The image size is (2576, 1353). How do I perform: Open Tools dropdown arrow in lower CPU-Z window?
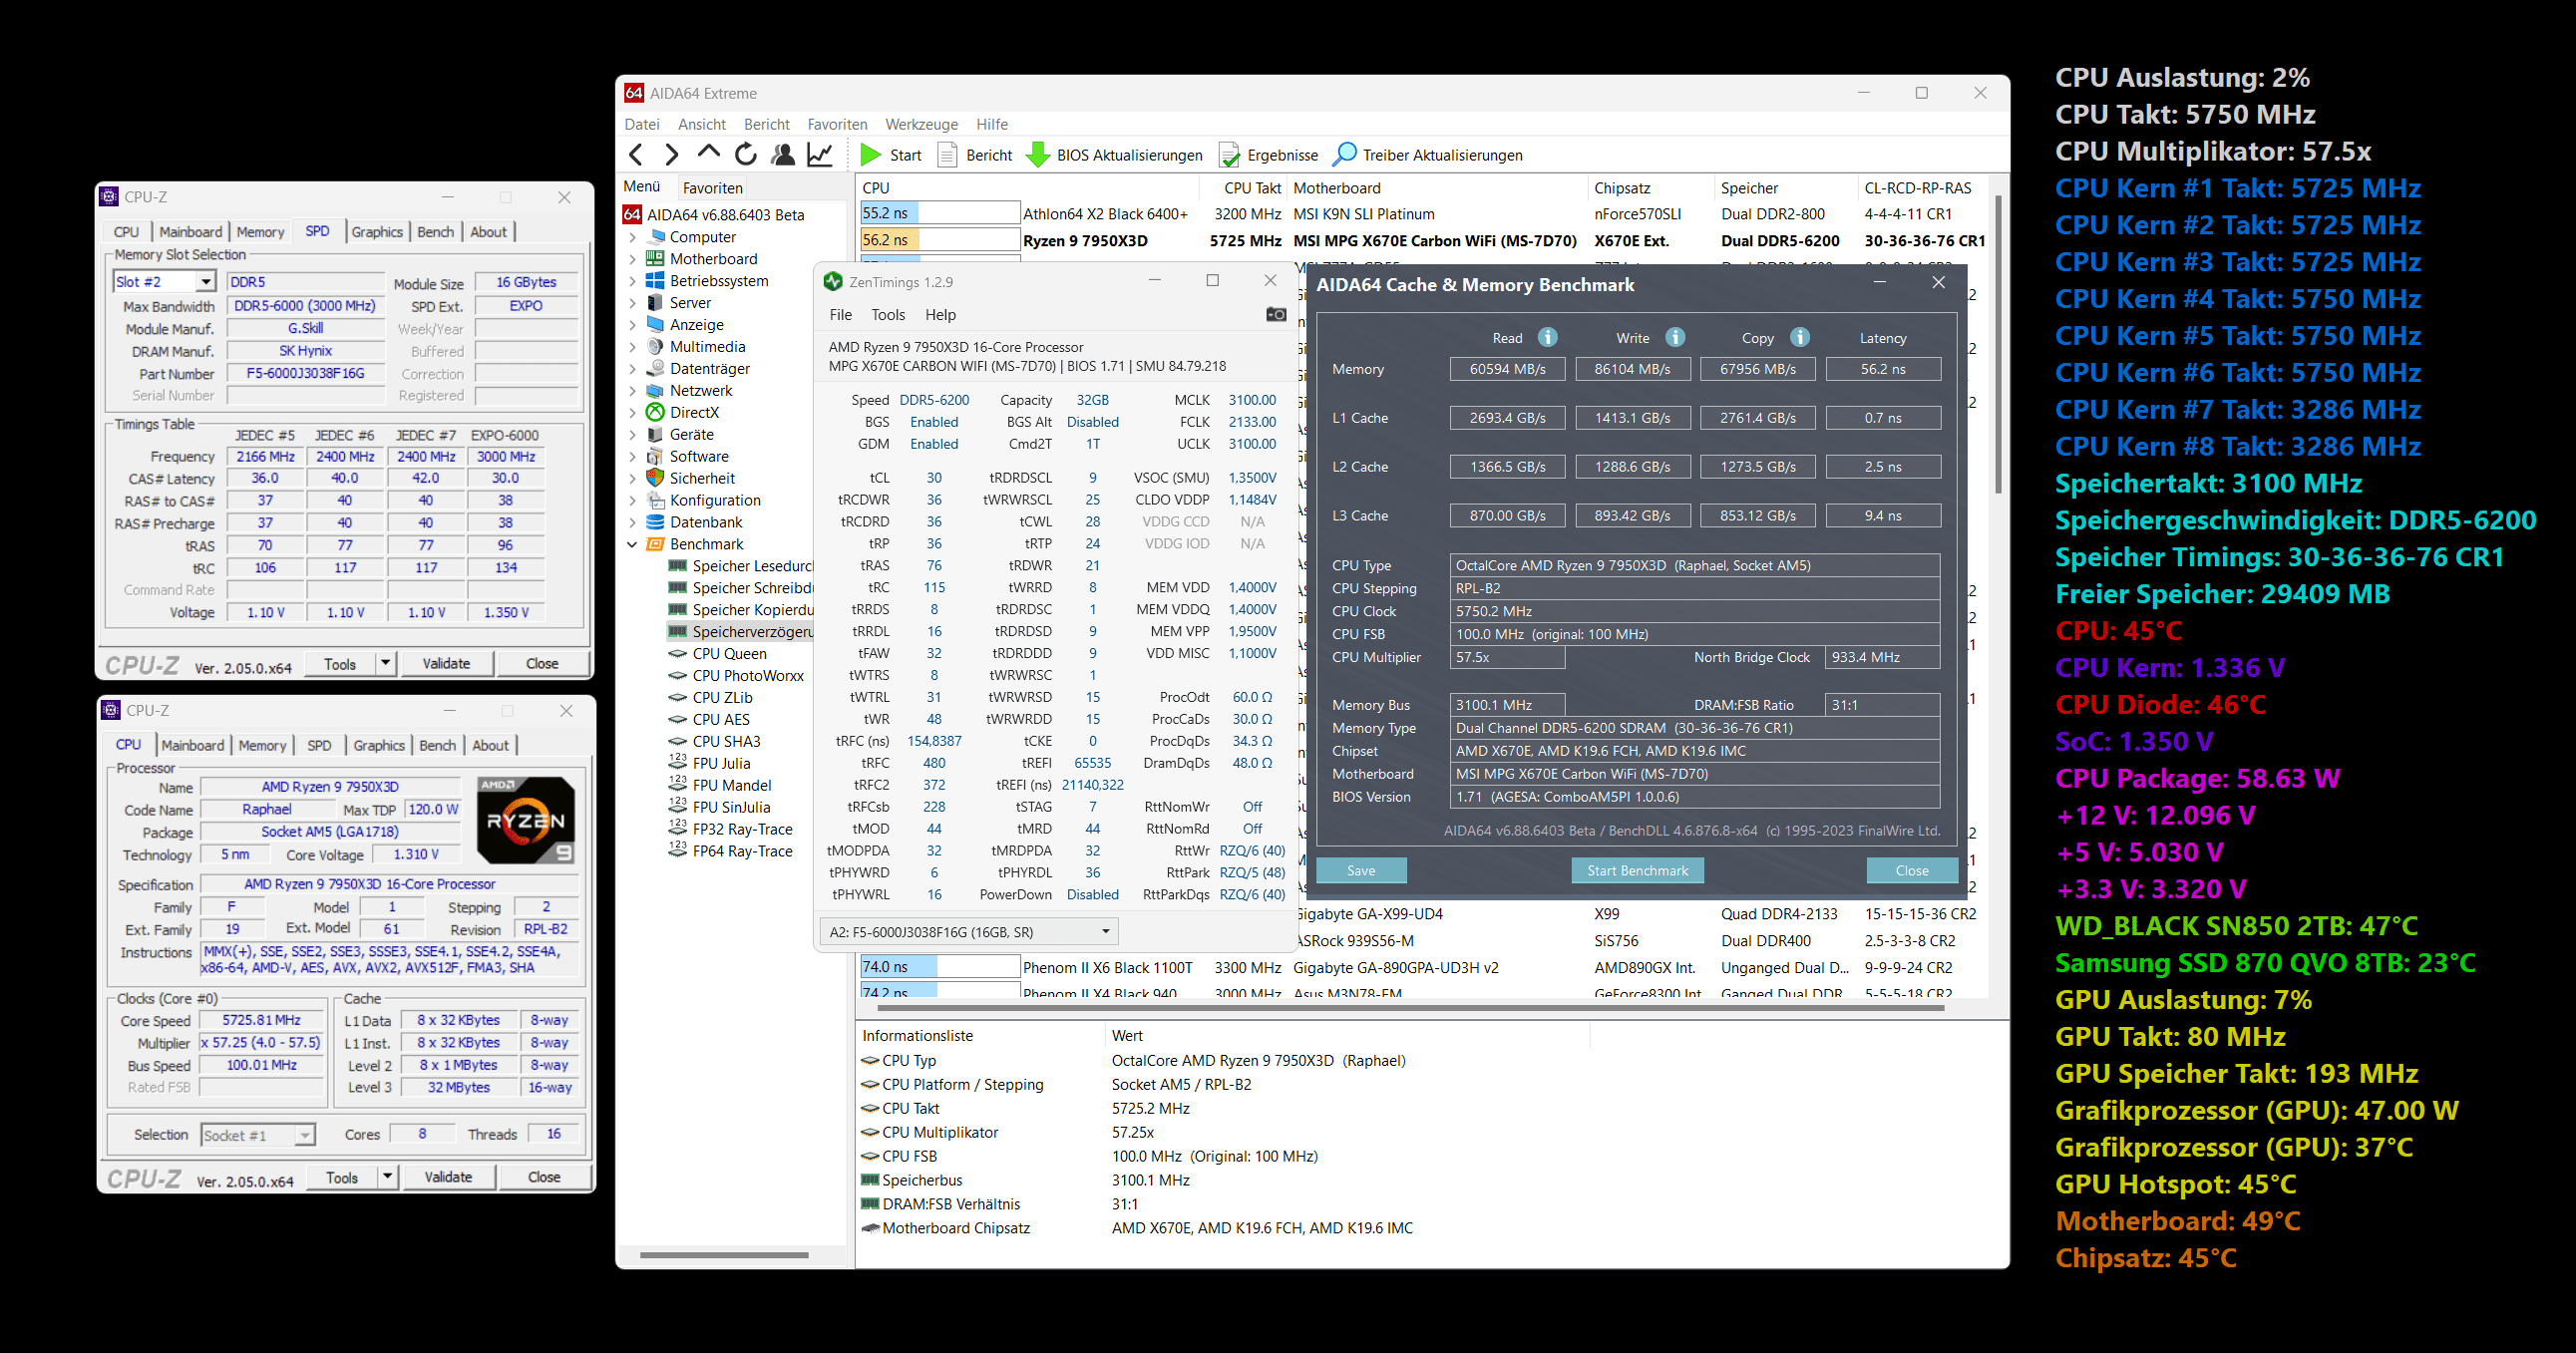(387, 1177)
